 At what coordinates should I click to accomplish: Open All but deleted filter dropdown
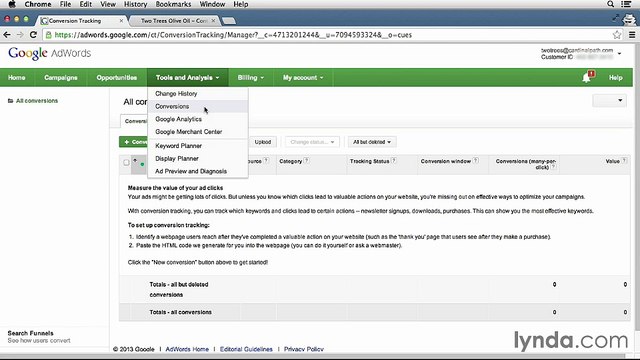click(372, 142)
